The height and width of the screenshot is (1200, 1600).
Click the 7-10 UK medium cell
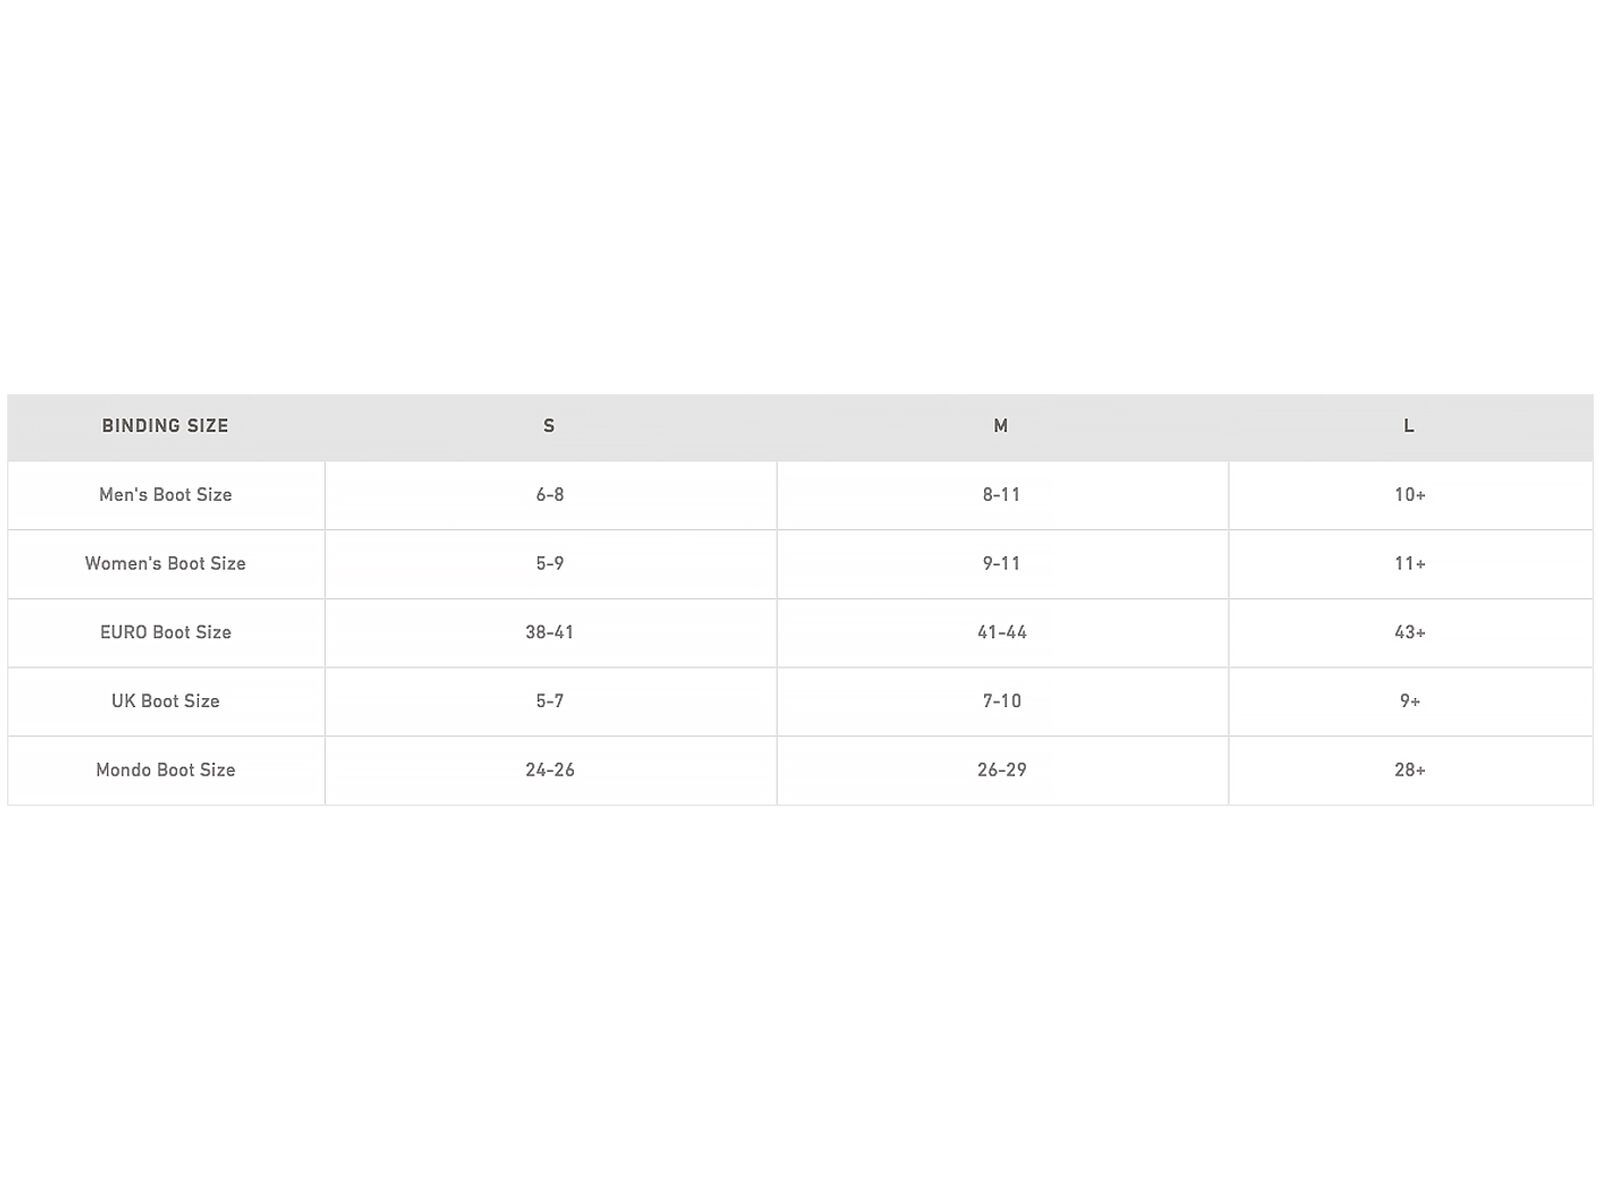(1002, 701)
